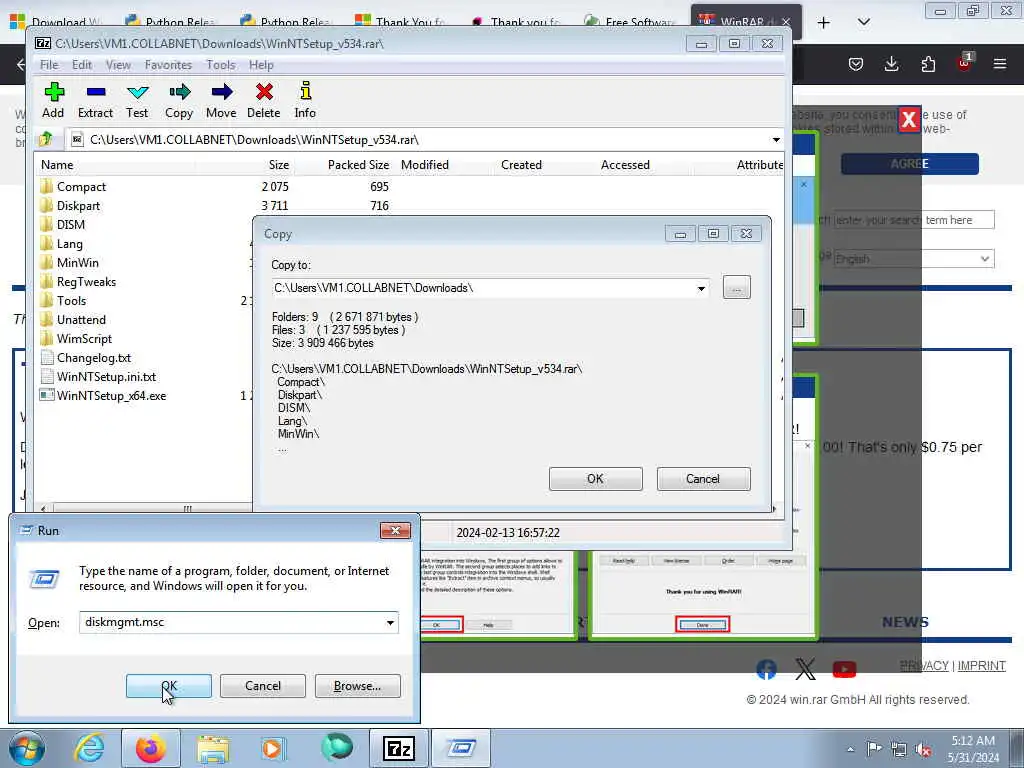The width and height of the screenshot is (1024, 768).
Task: Open Internet Explorer from taskbar
Action: click(89, 748)
